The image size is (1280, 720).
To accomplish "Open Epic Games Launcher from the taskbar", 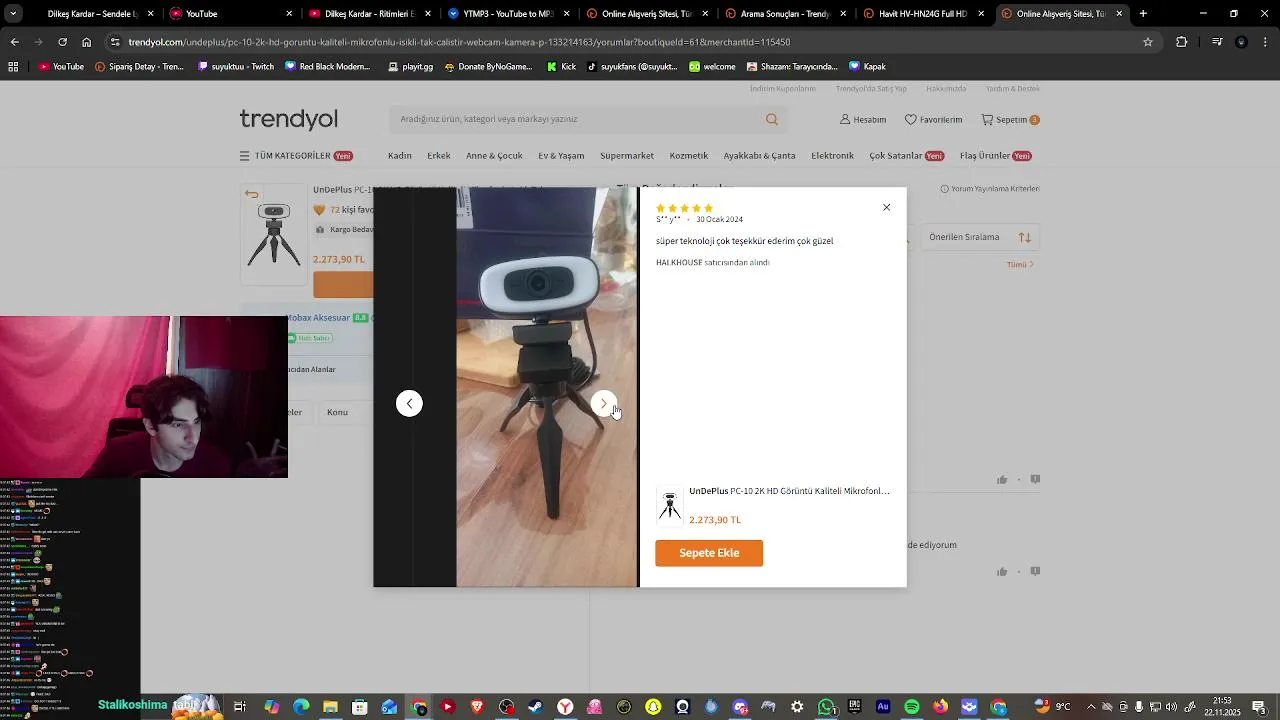I will coord(855,707).
